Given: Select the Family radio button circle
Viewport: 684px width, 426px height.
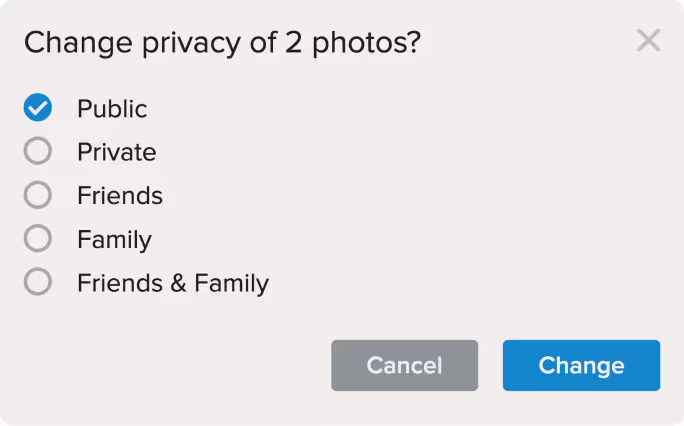Looking at the screenshot, I should click(38, 239).
